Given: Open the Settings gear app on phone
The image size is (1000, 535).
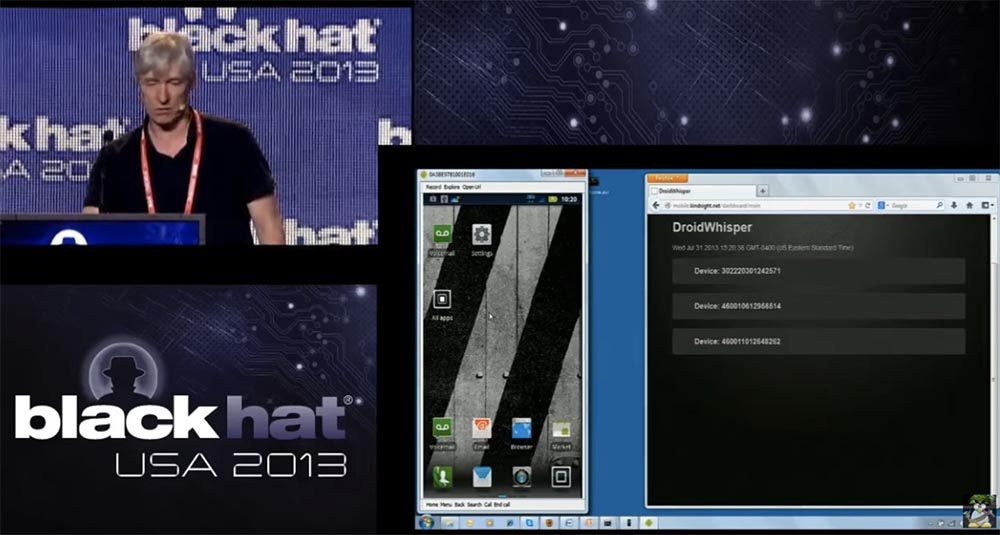Looking at the screenshot, I should pyautogui.click(x=482, y=236).
